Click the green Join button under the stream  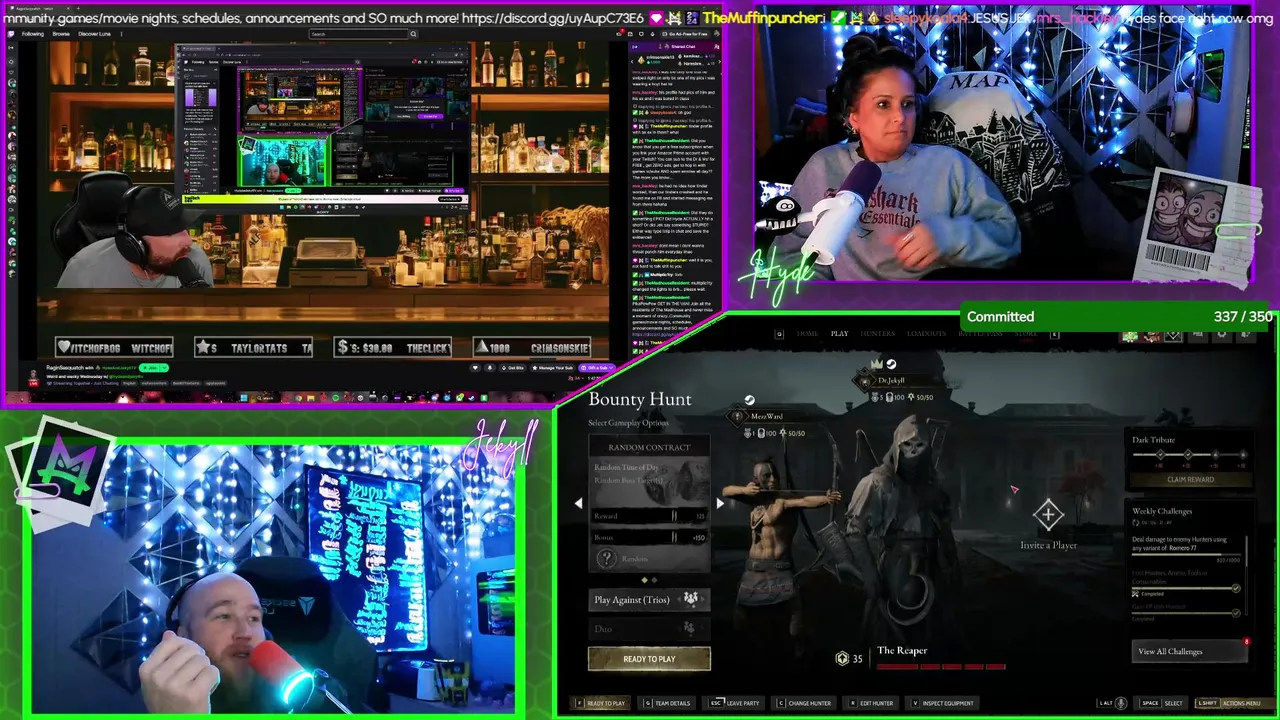click(149, 368)
